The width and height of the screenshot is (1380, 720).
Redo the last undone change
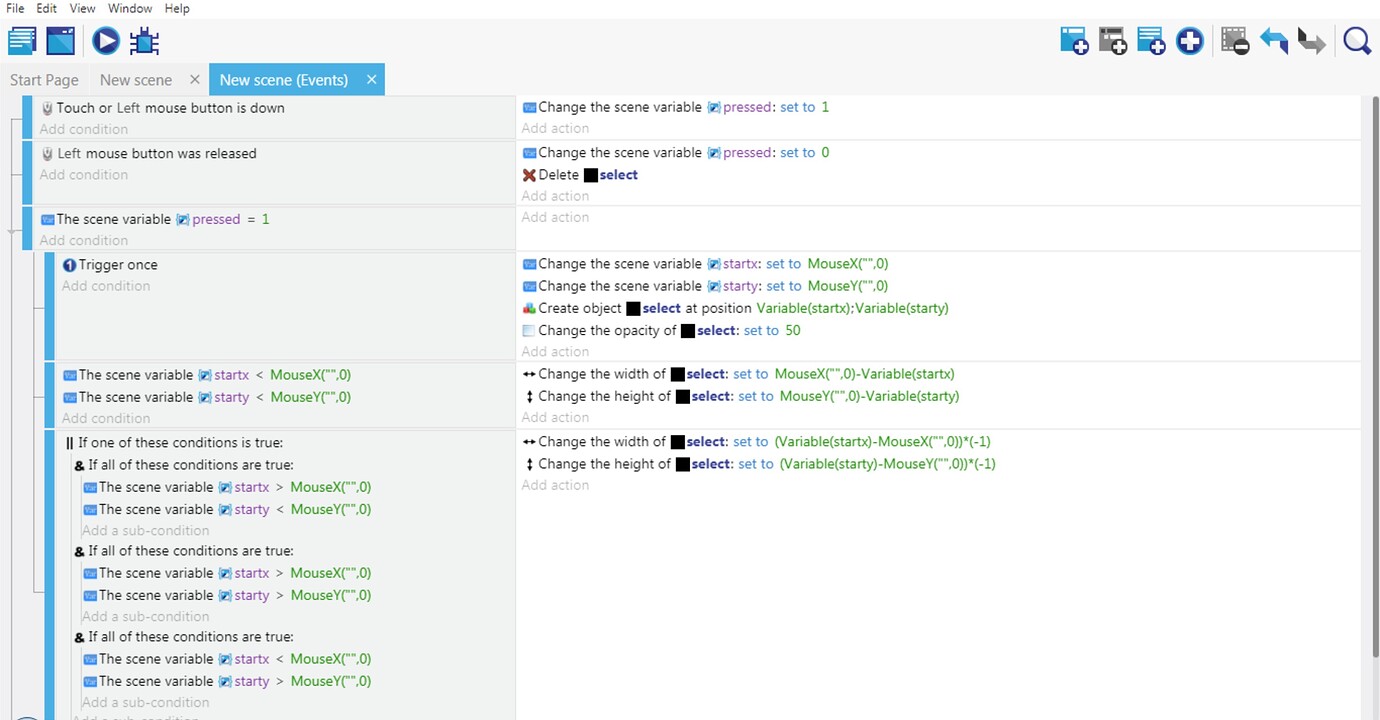(1311, 41)
